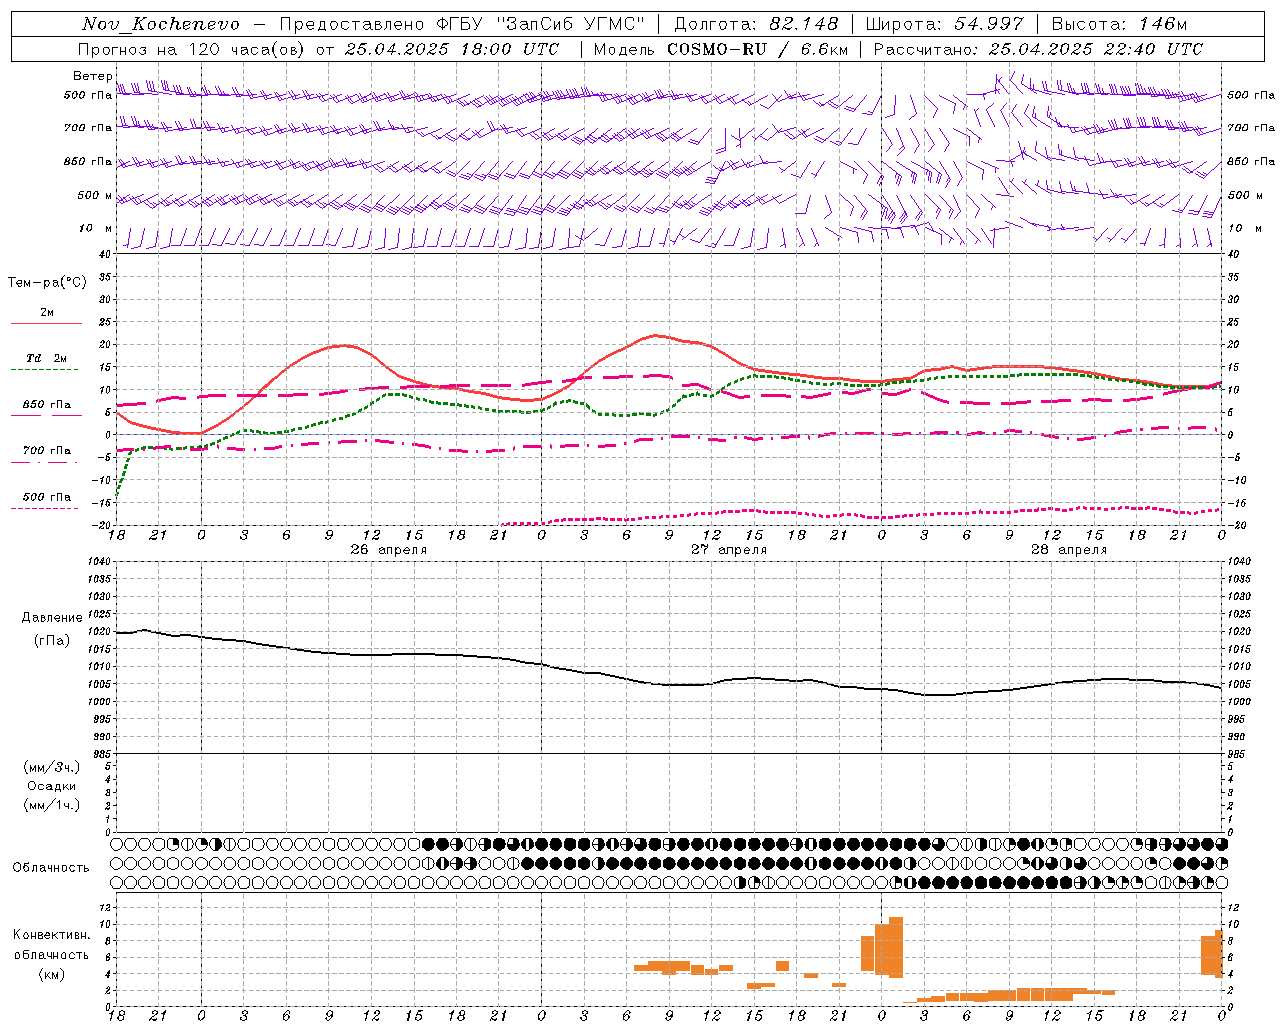Click the Модель COSMO-RU / 6.6км text
Screen dimensions: 1280x1024
click(721, 49)
